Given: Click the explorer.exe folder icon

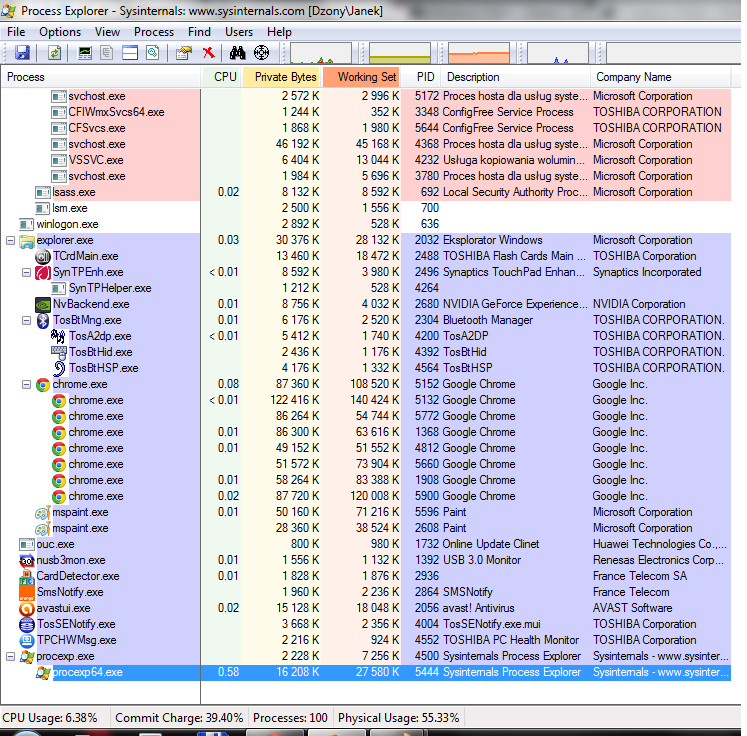Looking at the screenshot, I should point(27,241).
